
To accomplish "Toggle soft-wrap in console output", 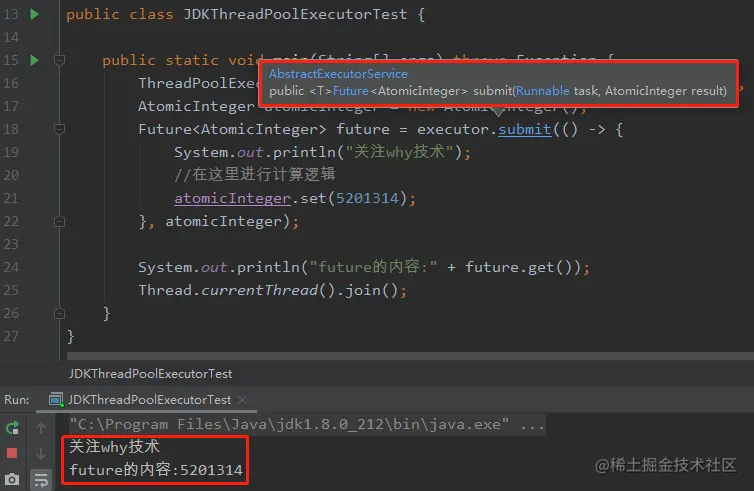I will (41, 479).
